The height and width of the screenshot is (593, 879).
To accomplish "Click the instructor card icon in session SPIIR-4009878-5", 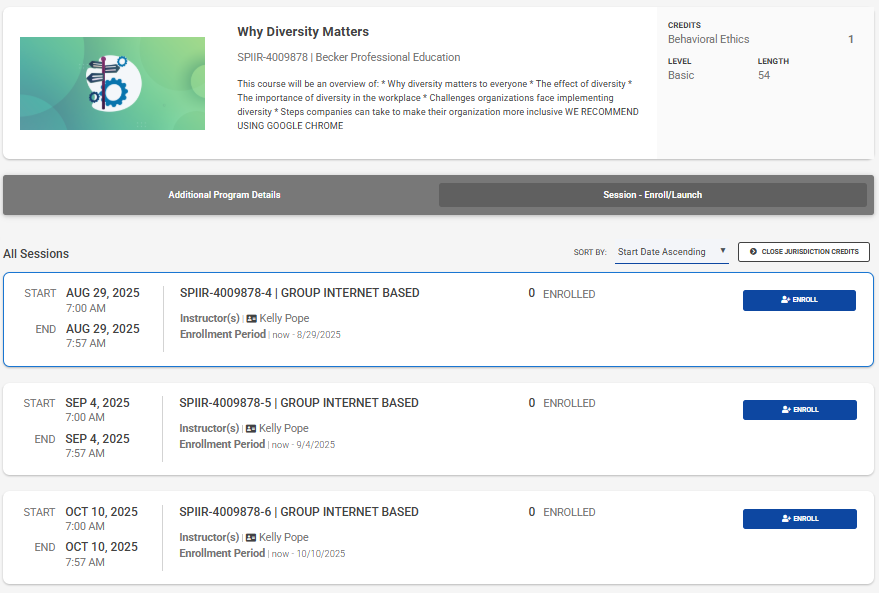I will point(251,429).
